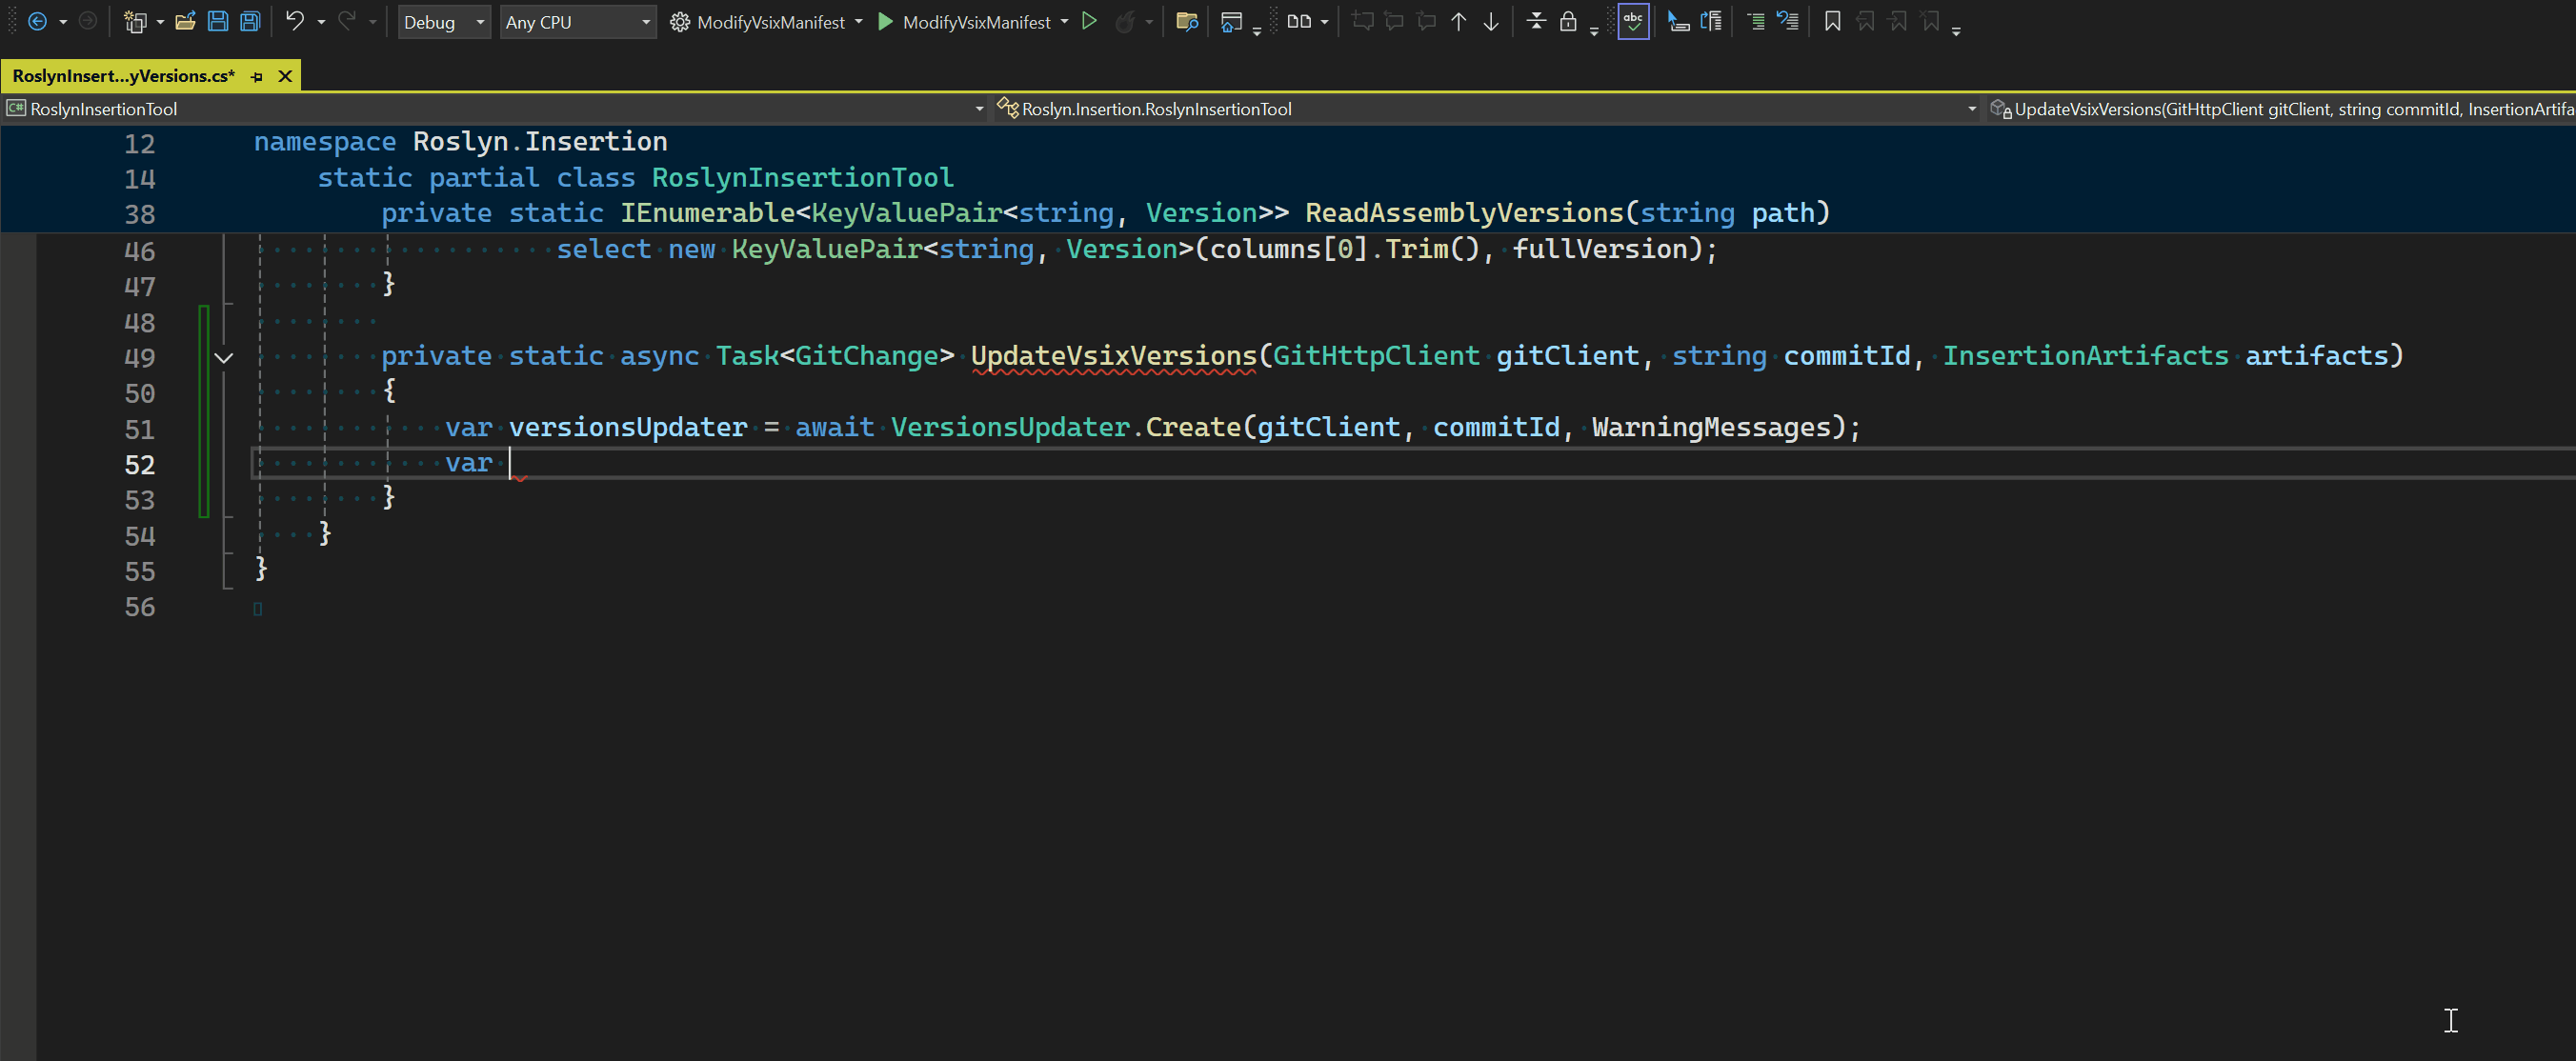Save the current file with Save icon
The image size is (2576, 1061).
pos(217,21)
